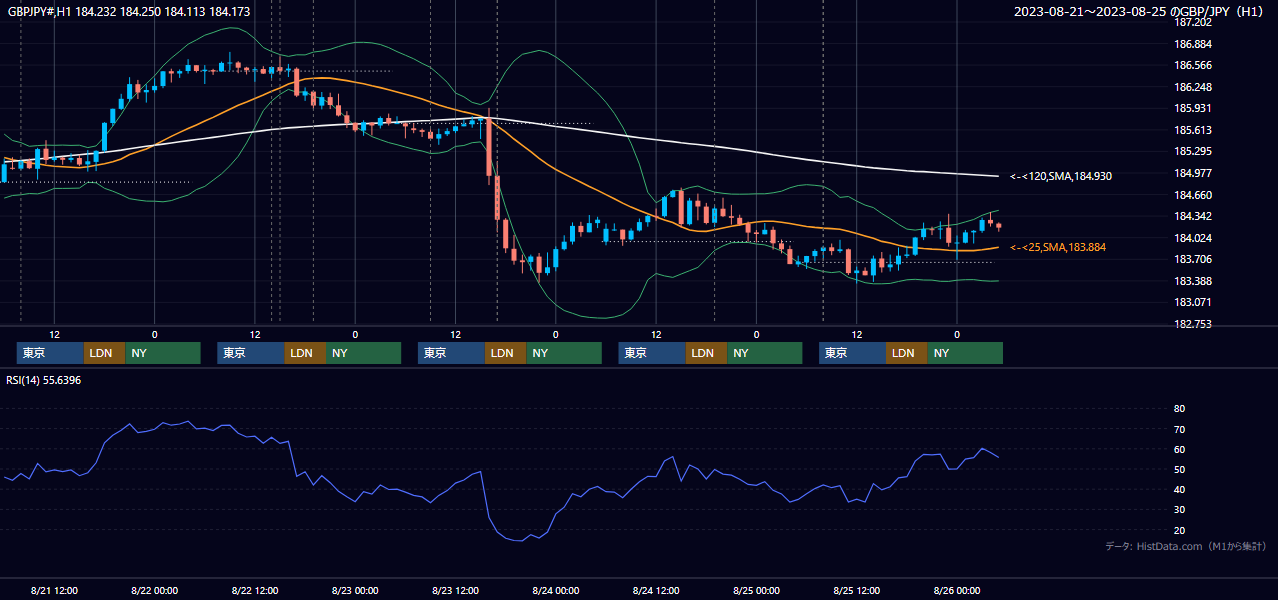Click the 東京 session block for 8/24
The width and height of the screenshot is (1278, 600).
[x=652, y=353]
